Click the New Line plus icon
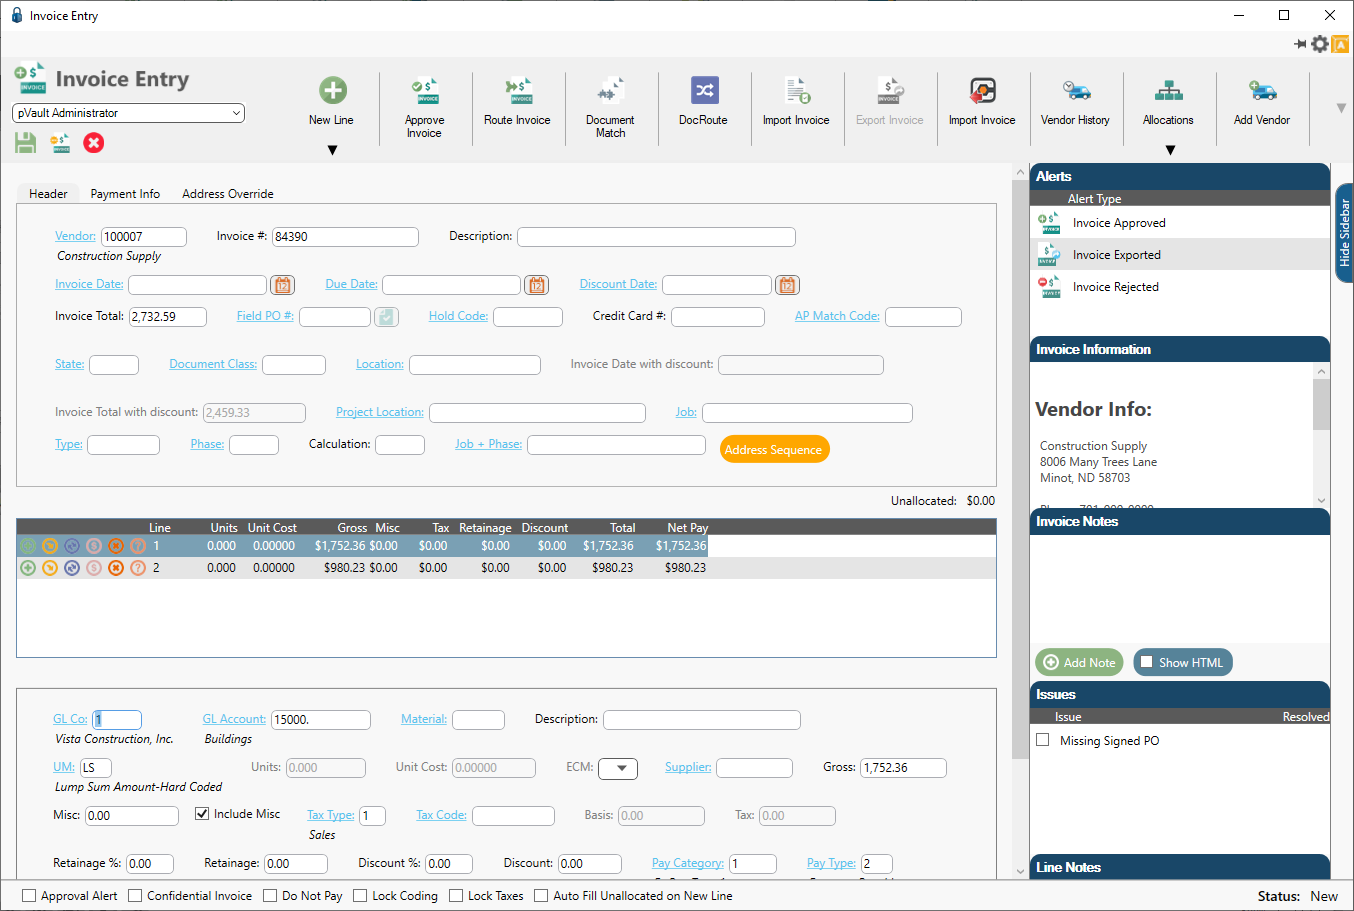 332,90
